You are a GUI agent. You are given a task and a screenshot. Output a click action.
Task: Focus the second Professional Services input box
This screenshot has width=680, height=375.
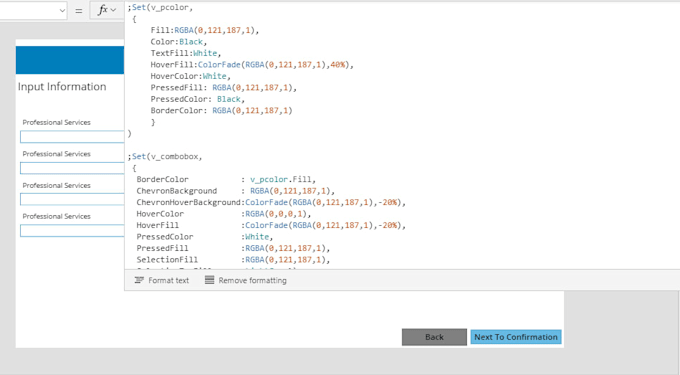click(x=72, y=168)
